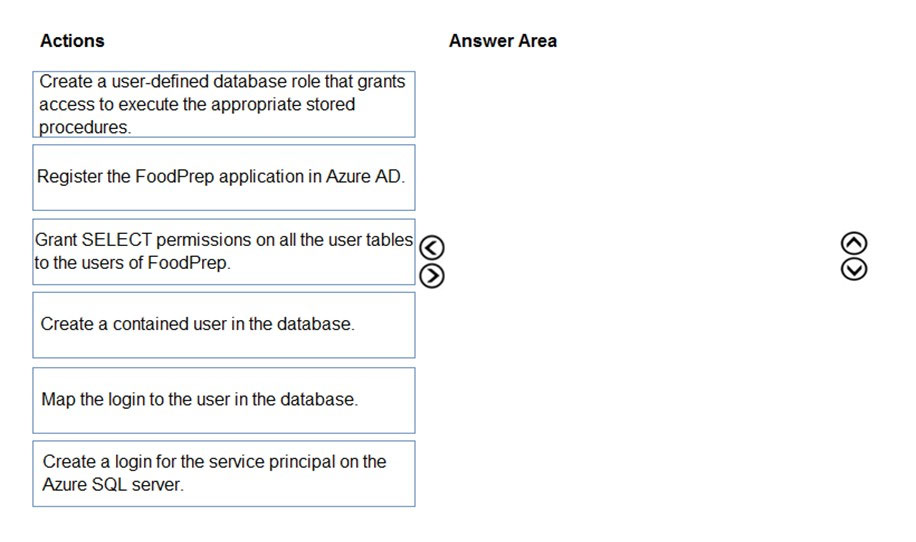Screen dimensions: 916x542
Task: Click the move-left arrow icon
Action: click(432, 248)
